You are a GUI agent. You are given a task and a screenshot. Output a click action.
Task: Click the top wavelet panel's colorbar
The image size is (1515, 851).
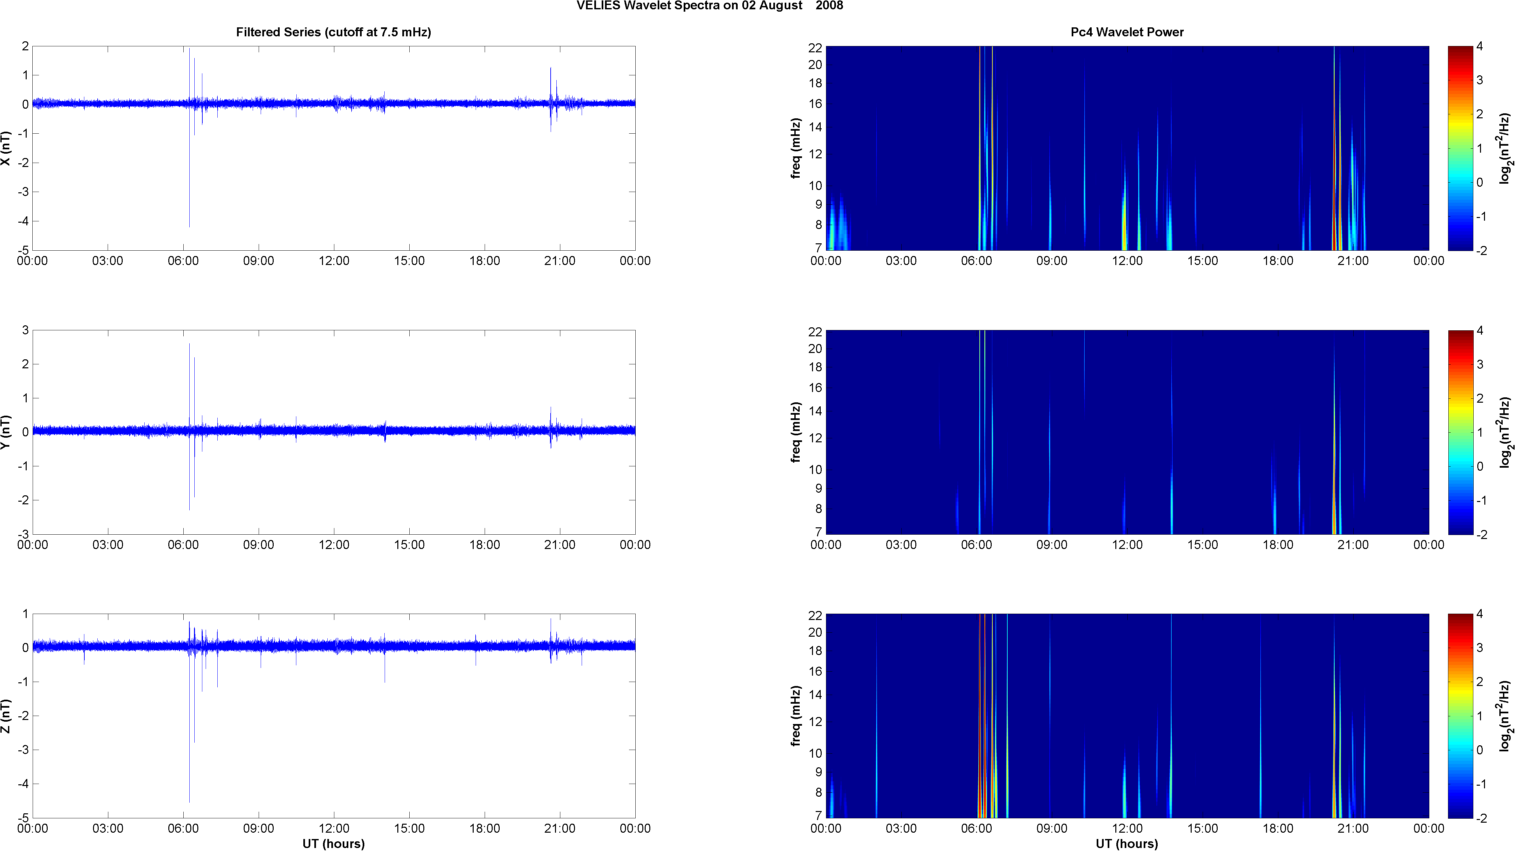click(x=1460, y=148)
